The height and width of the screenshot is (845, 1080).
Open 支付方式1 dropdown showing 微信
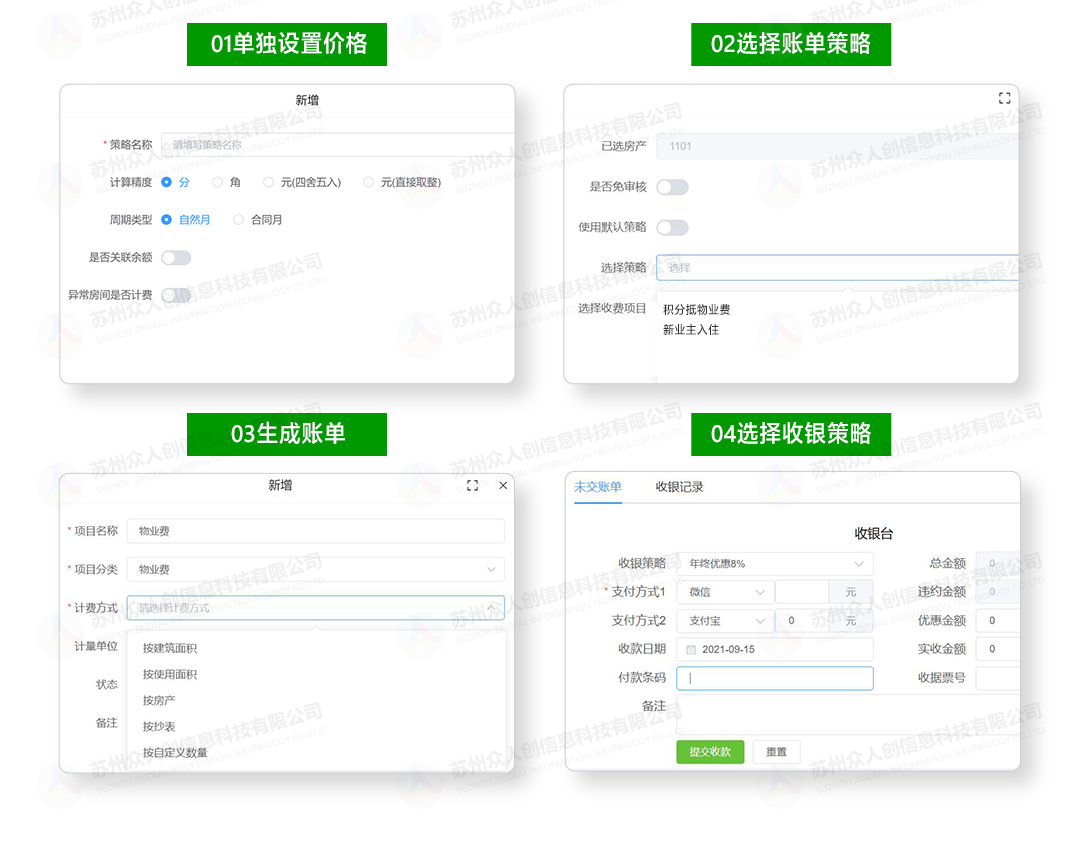coord(724,592)
